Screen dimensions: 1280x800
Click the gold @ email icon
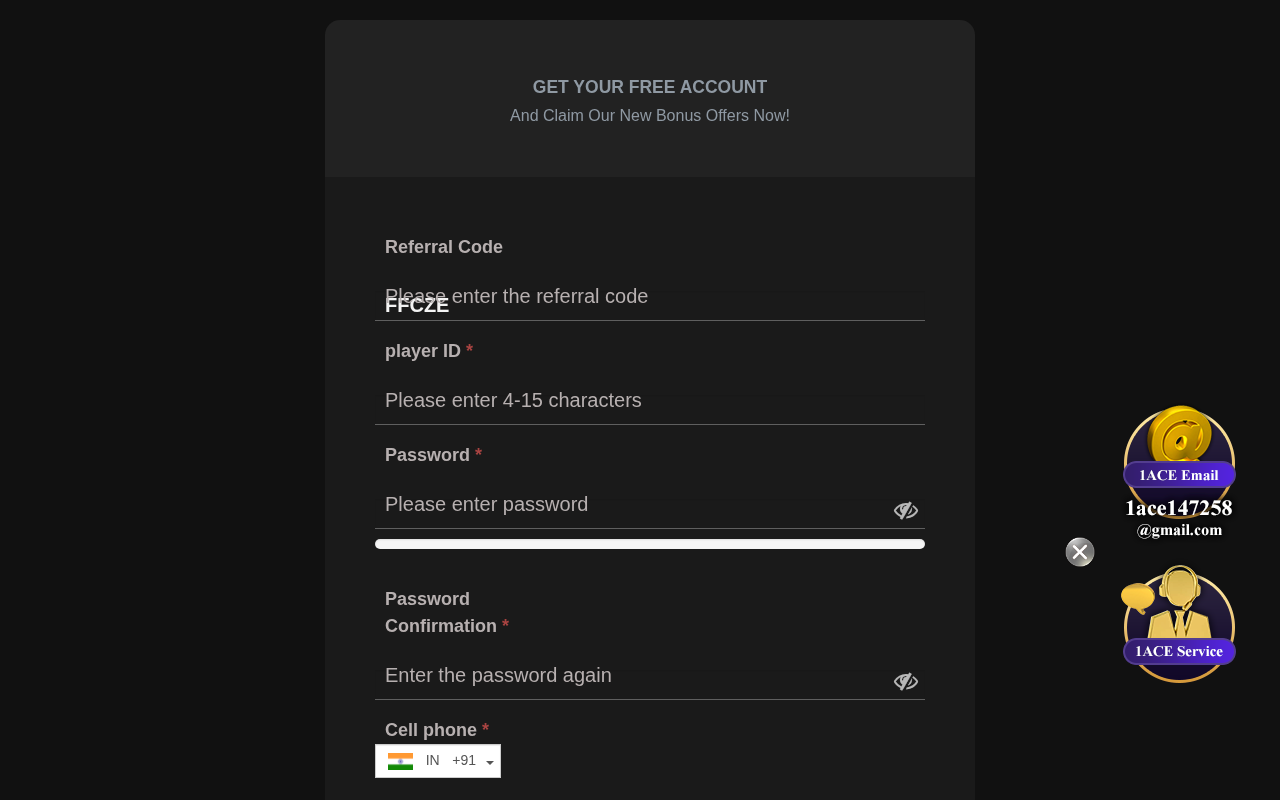pyautogui.click(x=1180, y=435)
